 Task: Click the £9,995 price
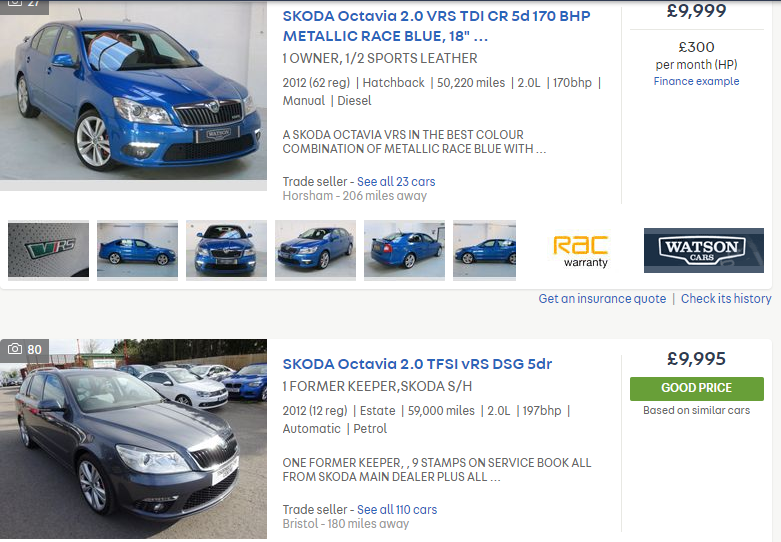click(x=697, y=359)
